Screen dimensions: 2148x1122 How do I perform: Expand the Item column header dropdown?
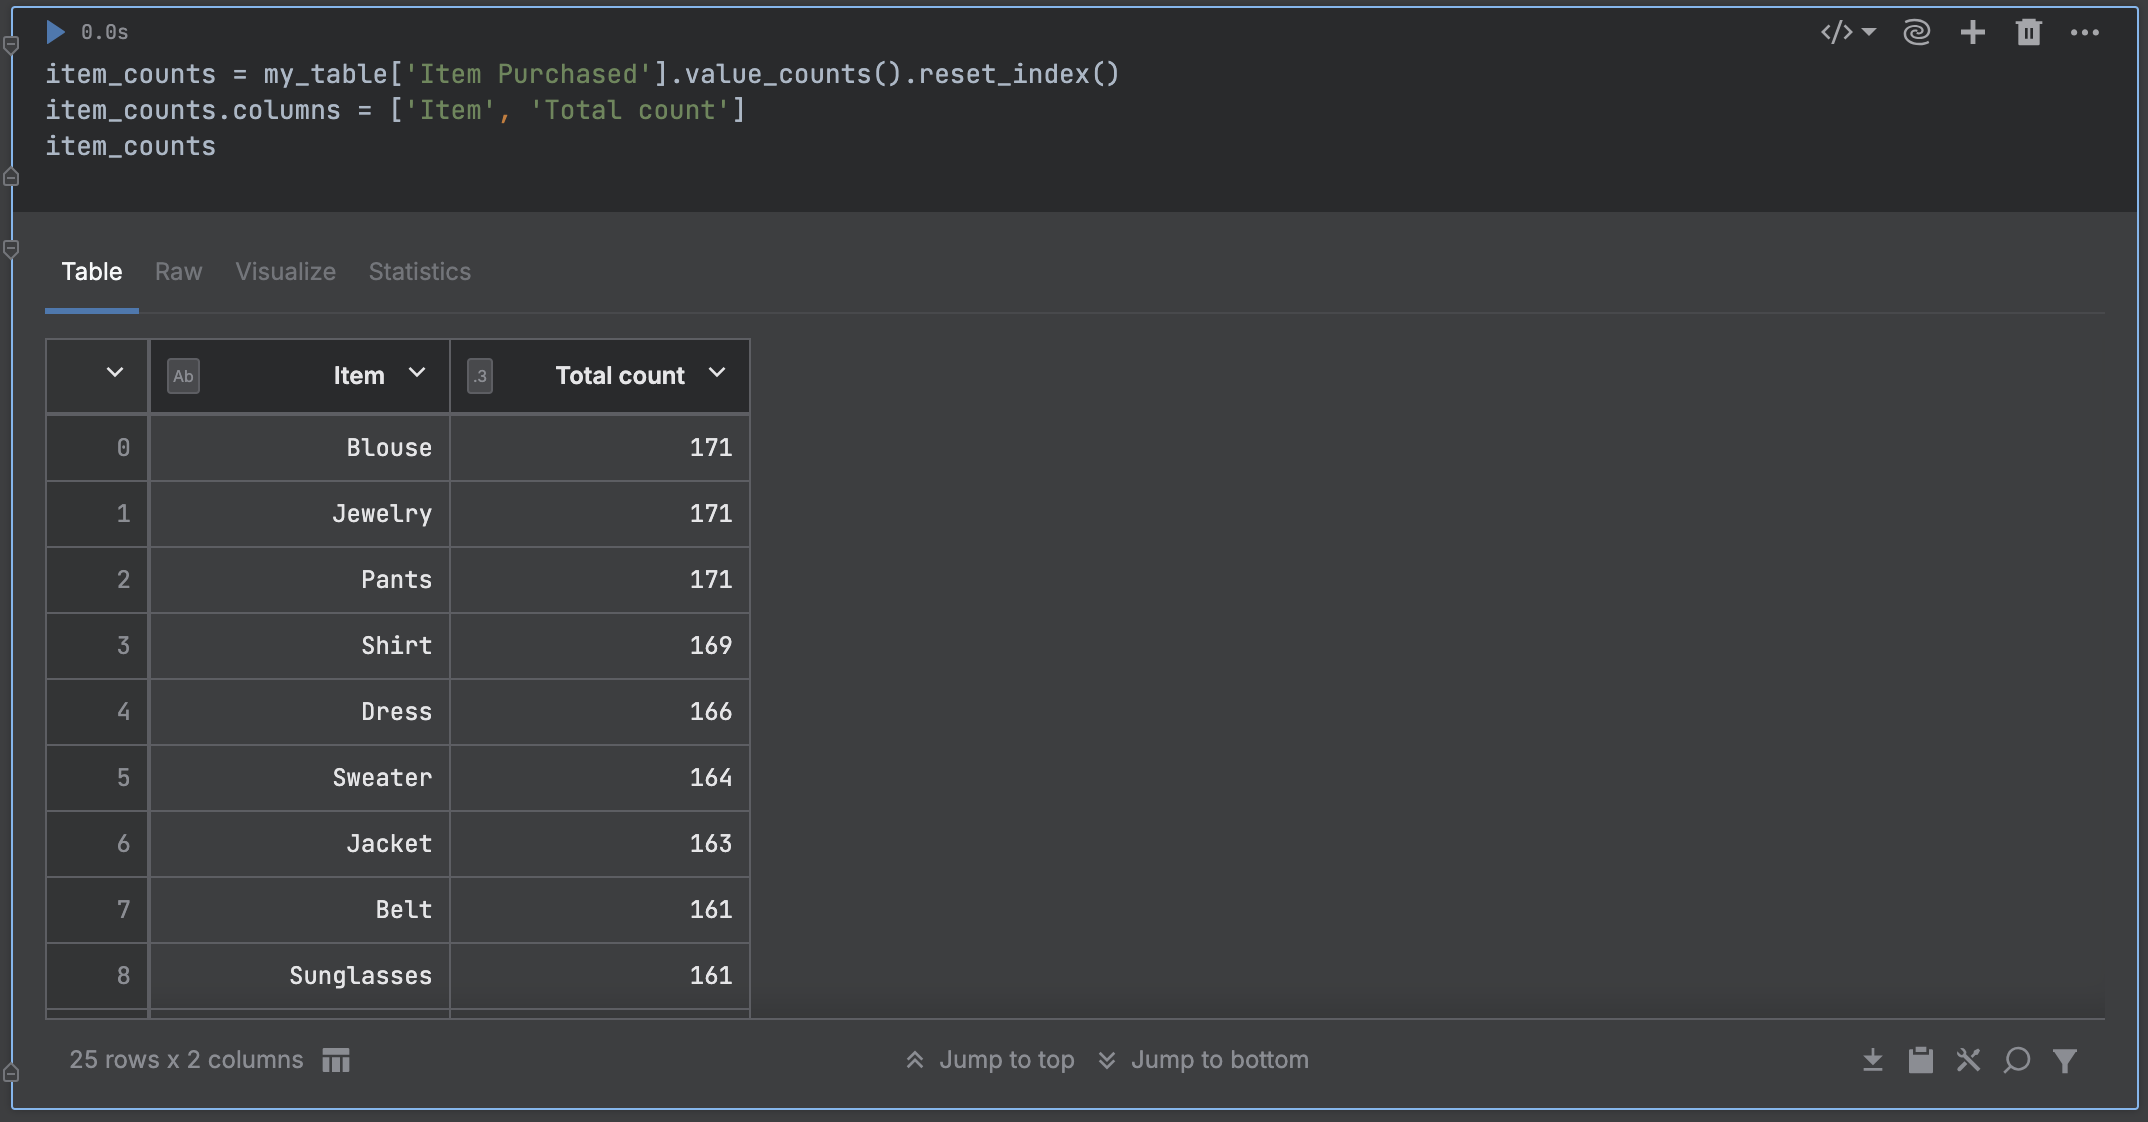(417, 373)
